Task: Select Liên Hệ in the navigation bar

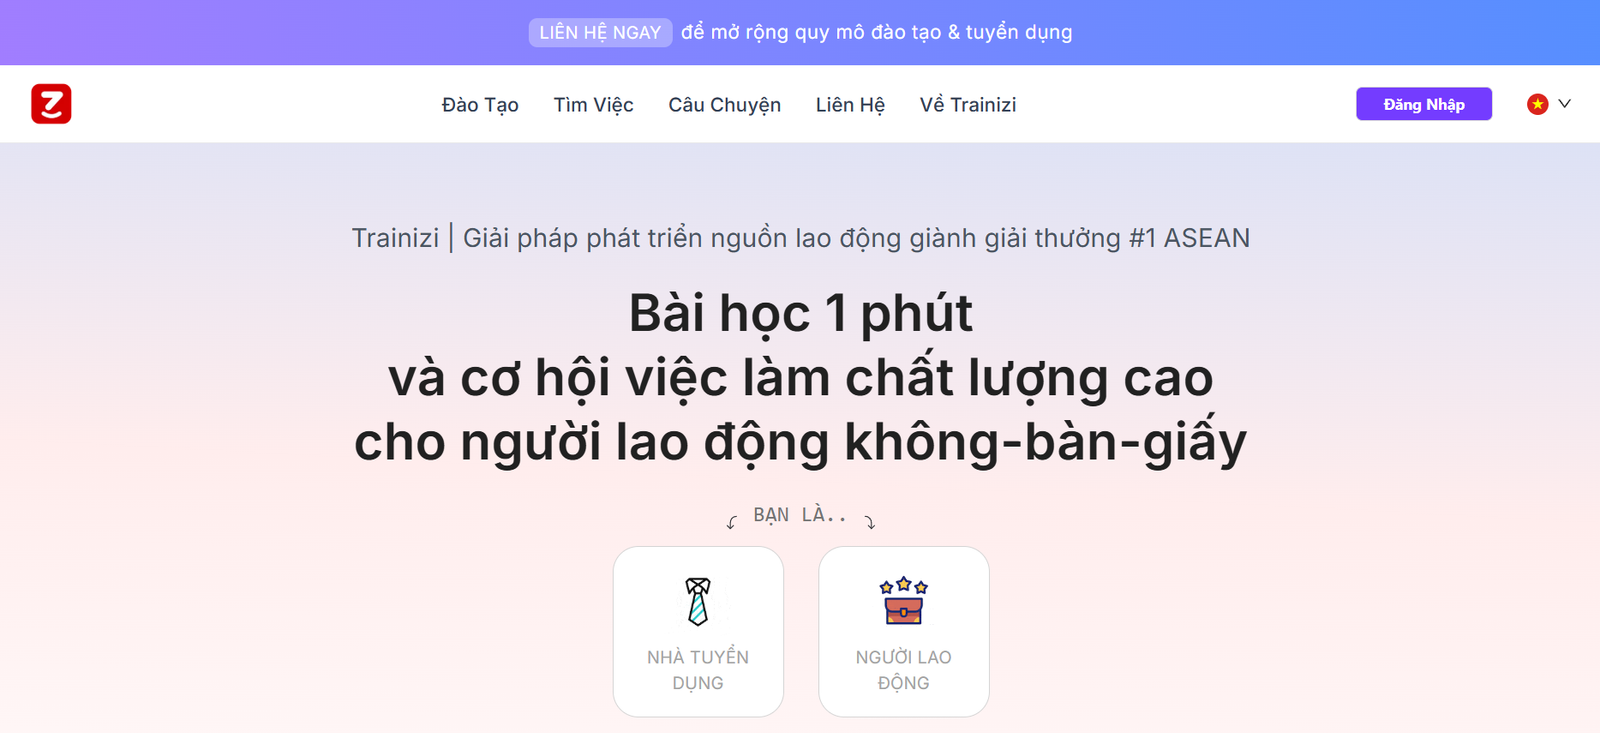Action: coord(850,105)
